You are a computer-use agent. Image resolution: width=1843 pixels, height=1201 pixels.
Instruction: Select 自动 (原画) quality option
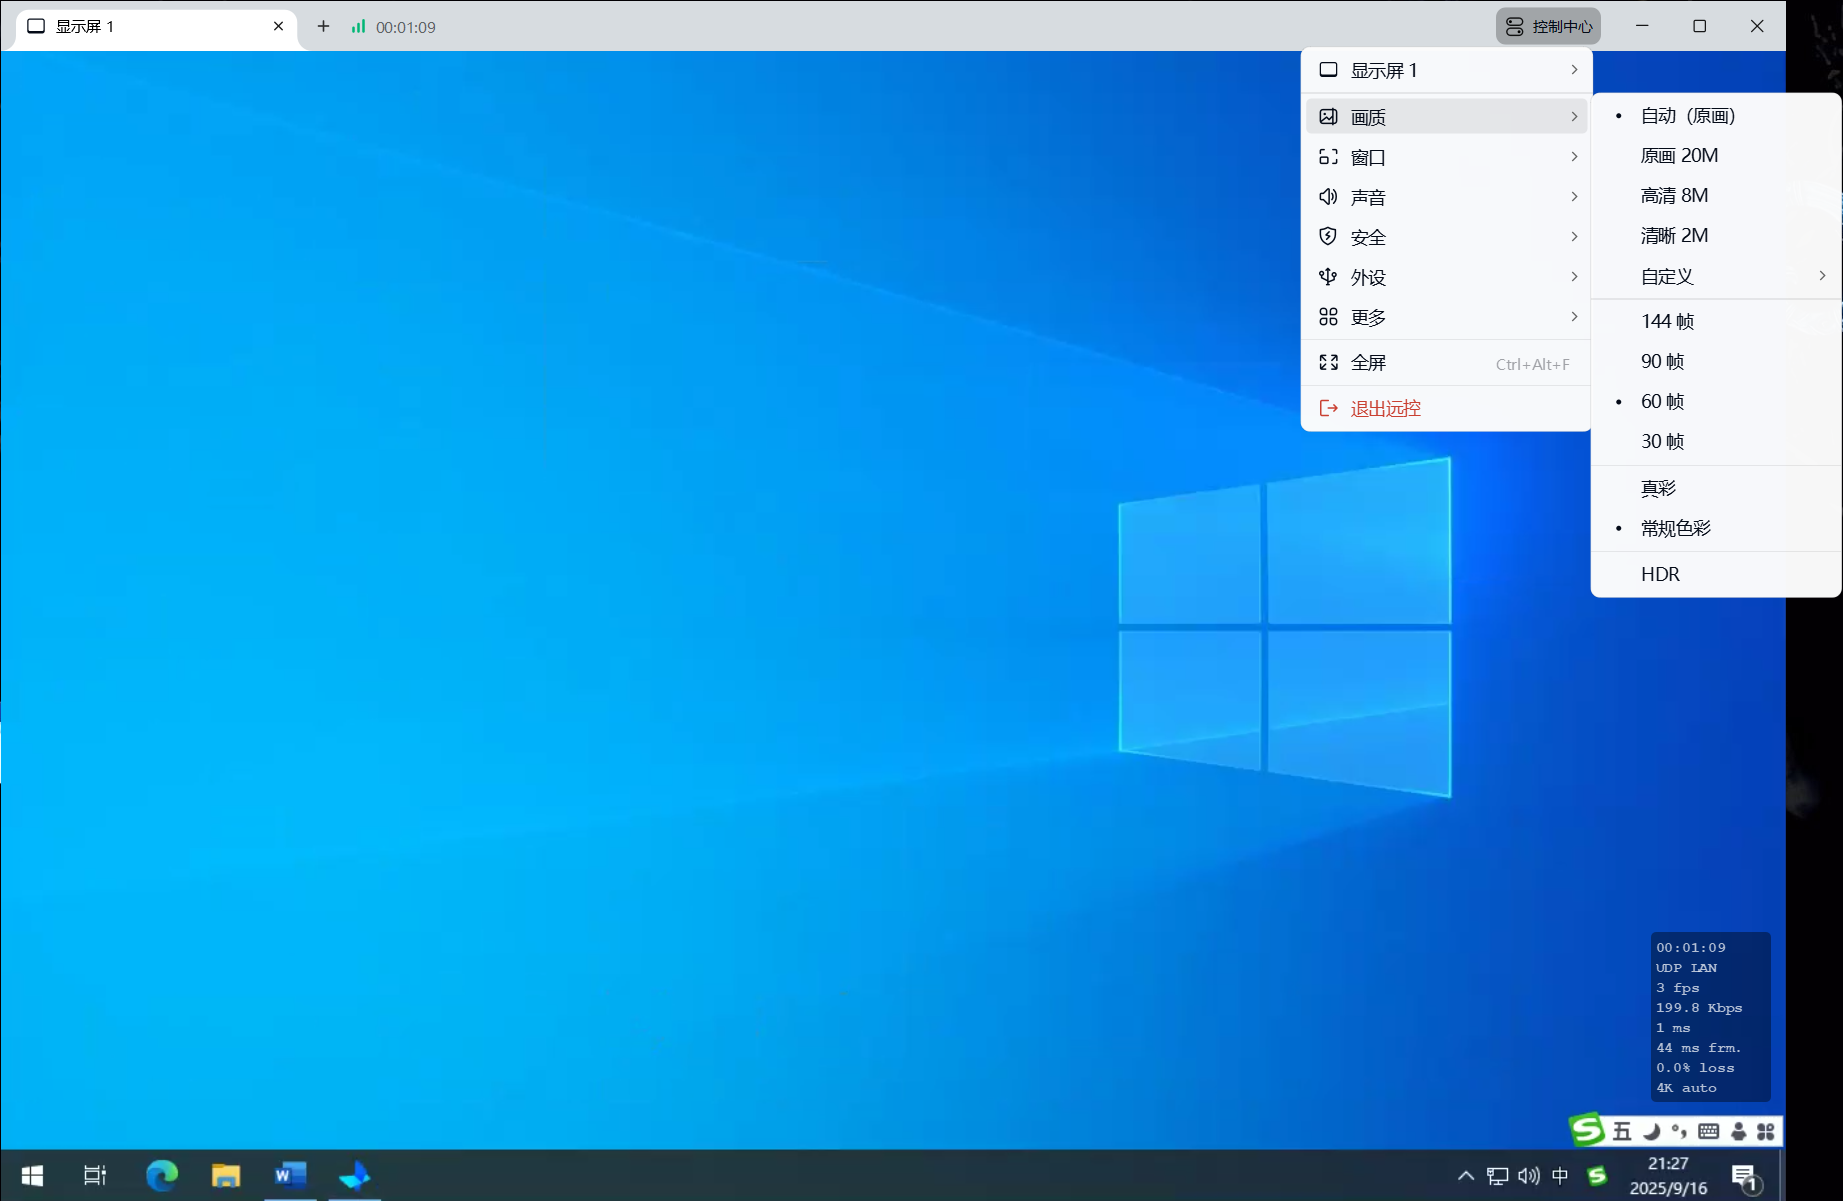tap(1716, 116)
